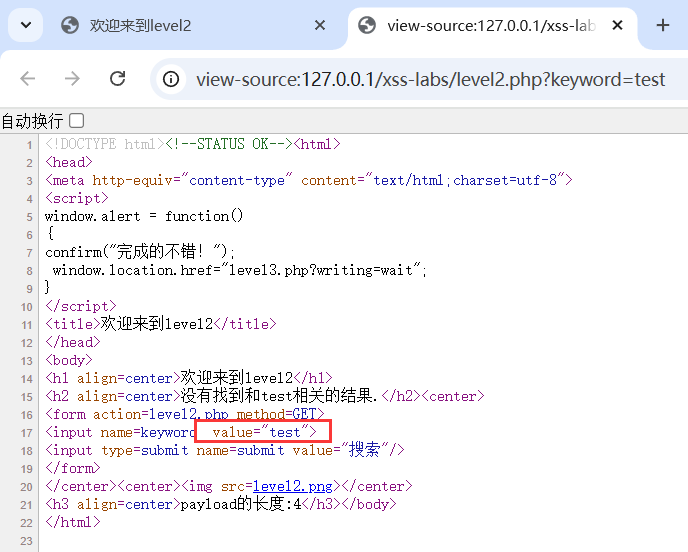The height and width of the screenshot is (552, 688).
Task: Click the <!--STATUS OK--> comment text
Action: click(229, 144)
